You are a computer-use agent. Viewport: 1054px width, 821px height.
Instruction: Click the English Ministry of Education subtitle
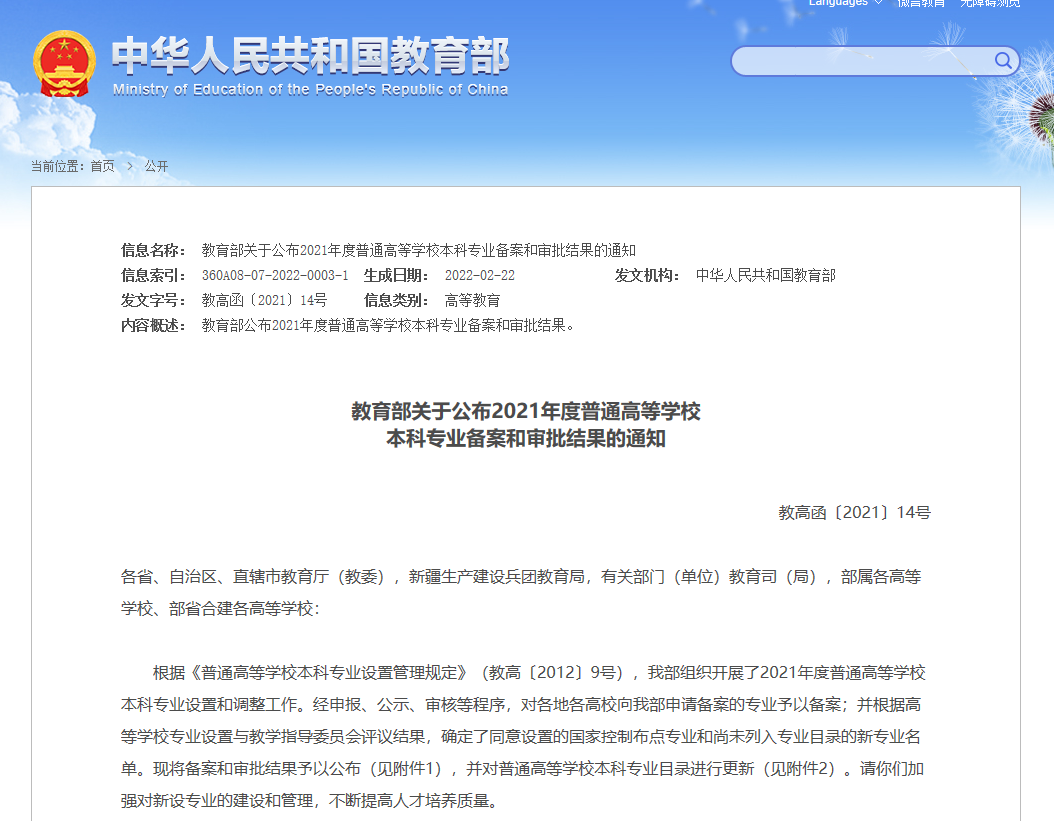point(310,89)
